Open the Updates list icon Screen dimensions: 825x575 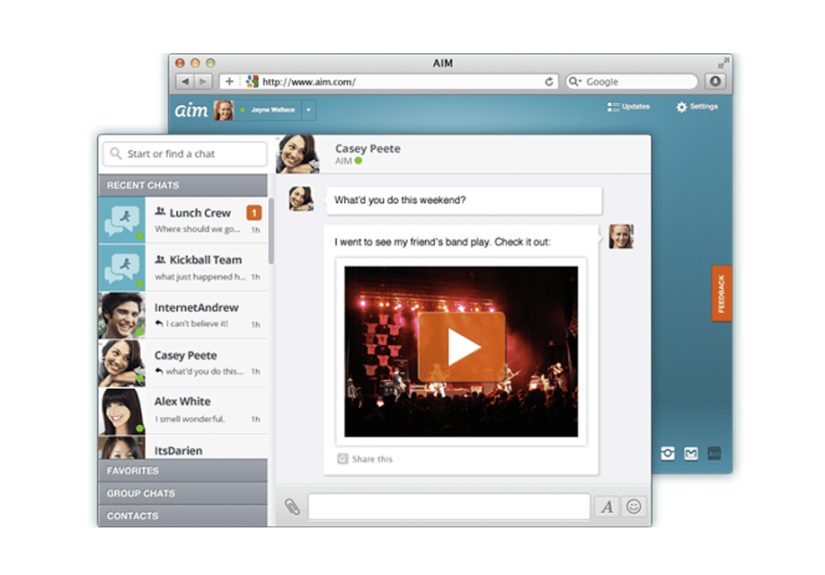(613, 107)
